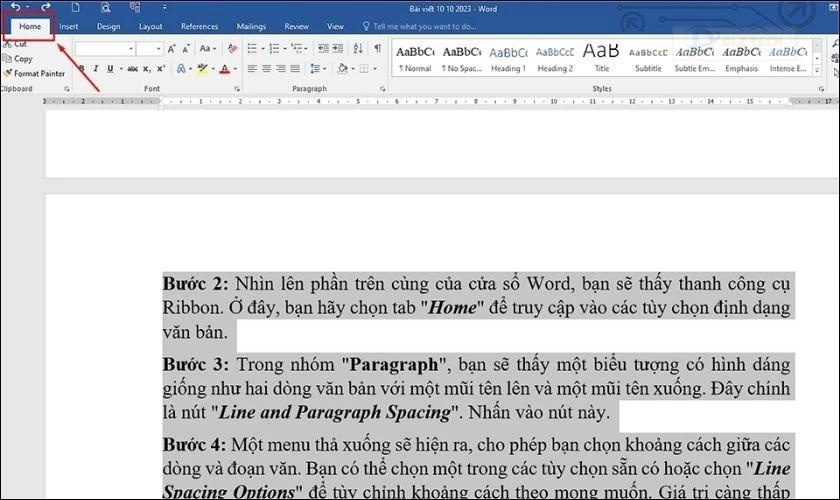Toggle superscript formatting
The width and height of the screenshot is (840, 500).
(x=161, y=69)
